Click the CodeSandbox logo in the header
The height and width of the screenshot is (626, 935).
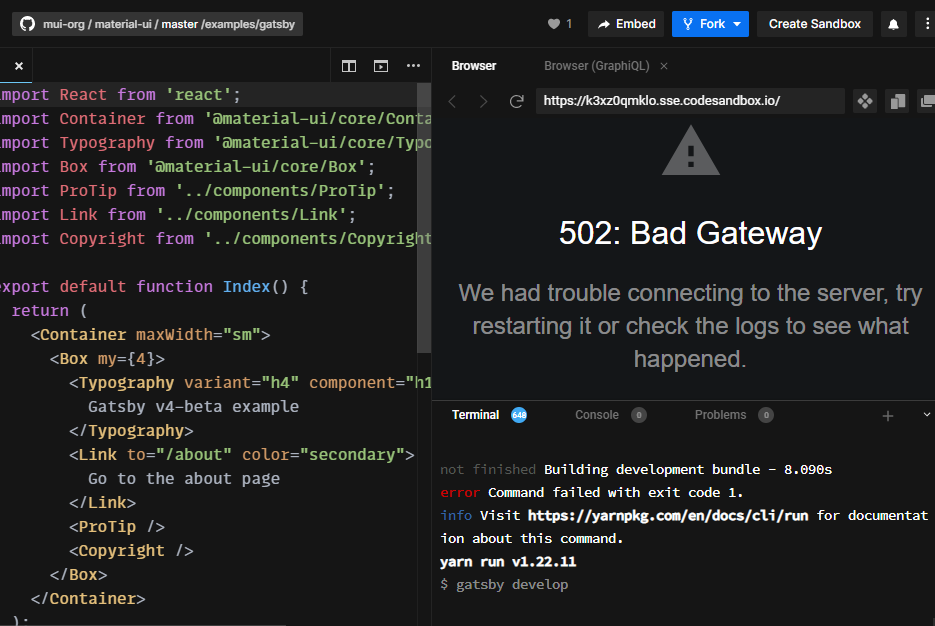25,24
